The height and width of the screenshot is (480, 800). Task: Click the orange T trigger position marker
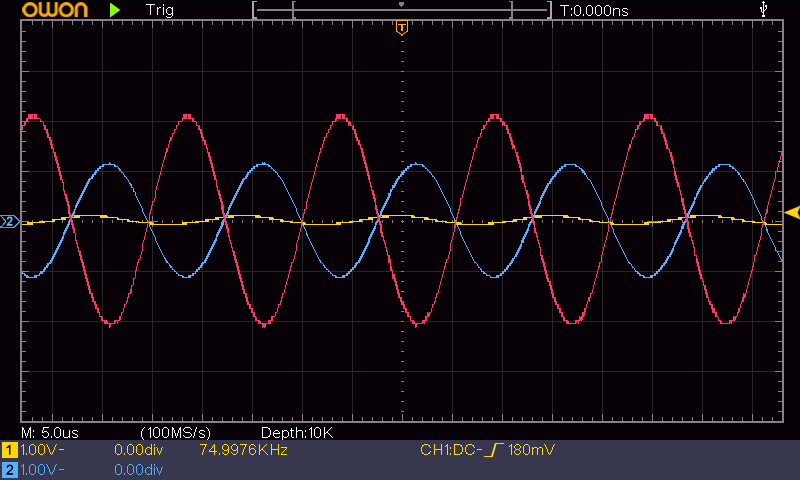[x=401, y=27]
